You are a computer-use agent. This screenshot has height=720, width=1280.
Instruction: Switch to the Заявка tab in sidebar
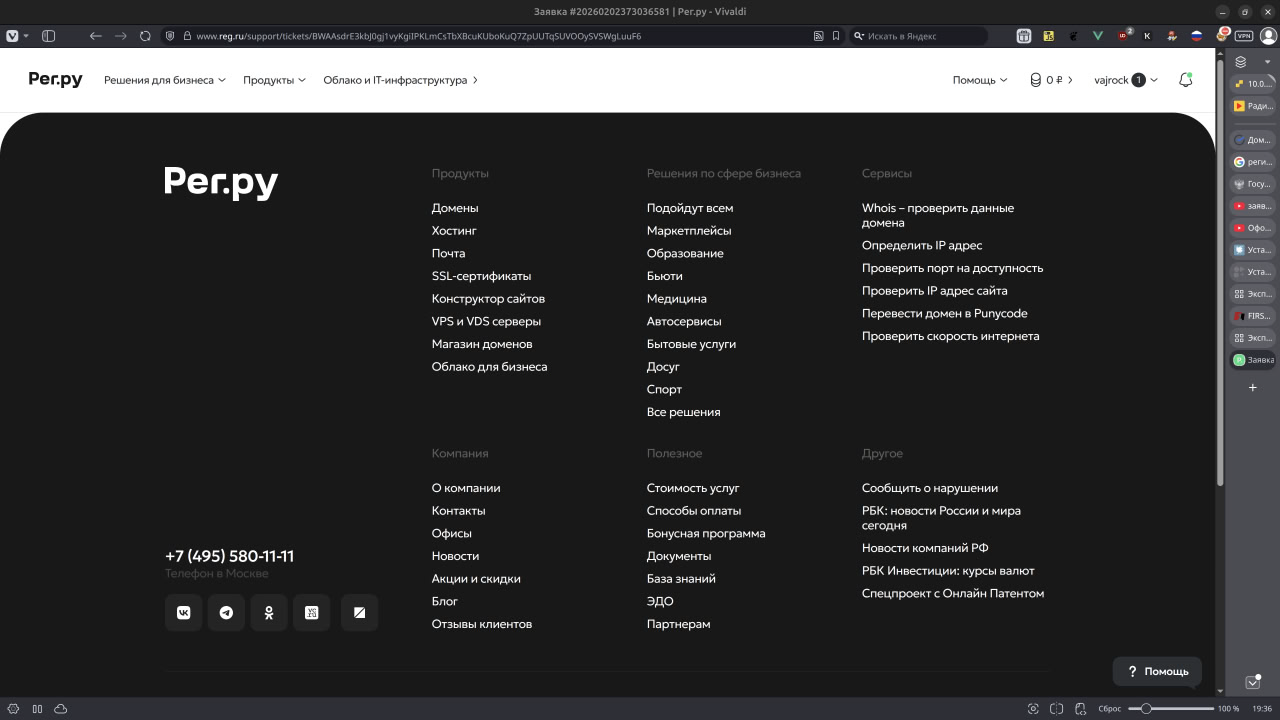(x=1253, y=359)
